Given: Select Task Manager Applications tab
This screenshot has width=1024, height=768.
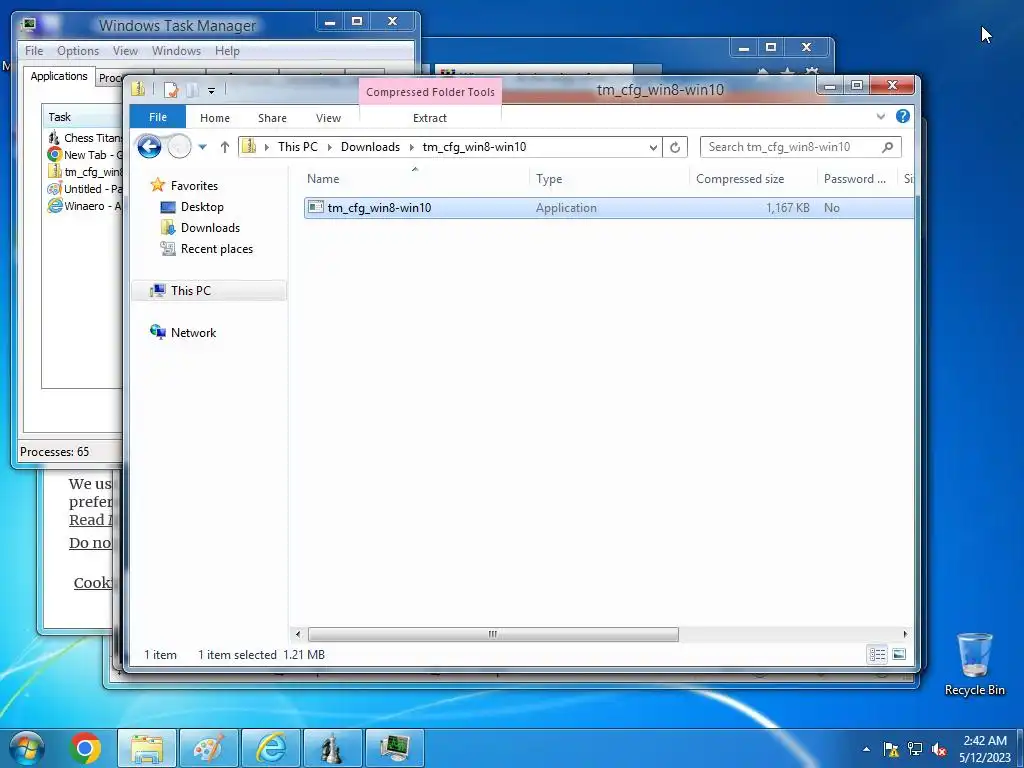Looking at the screenshot, I should point(59,76).
